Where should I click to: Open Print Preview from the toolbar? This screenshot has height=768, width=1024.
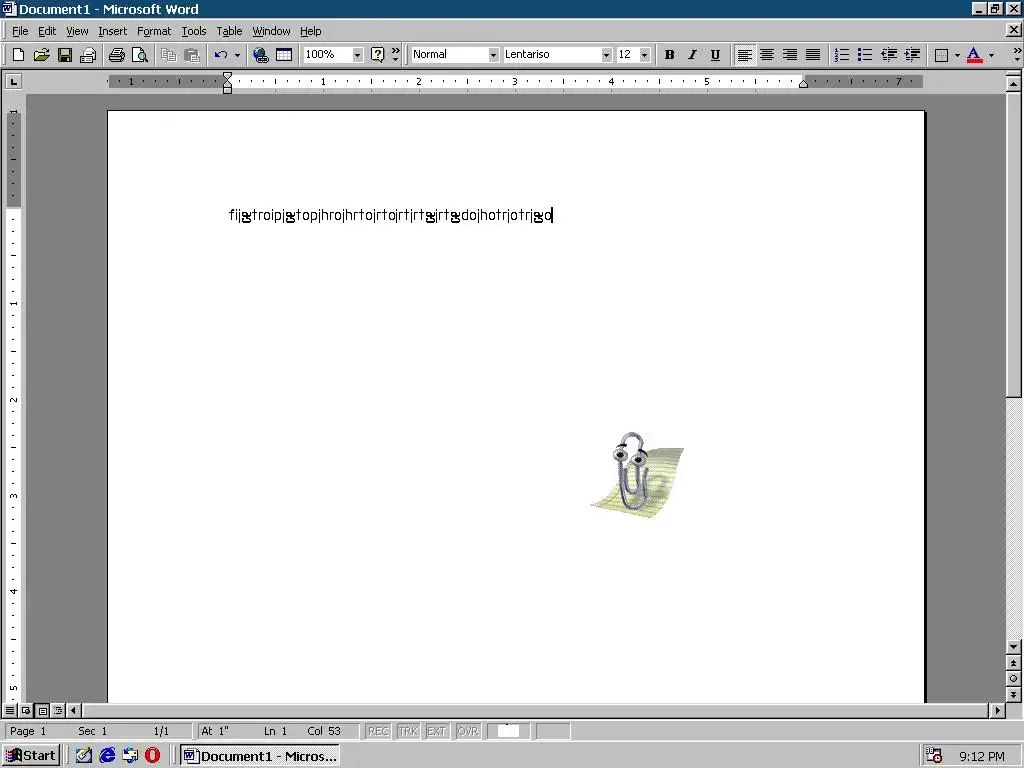pos(139,55)
